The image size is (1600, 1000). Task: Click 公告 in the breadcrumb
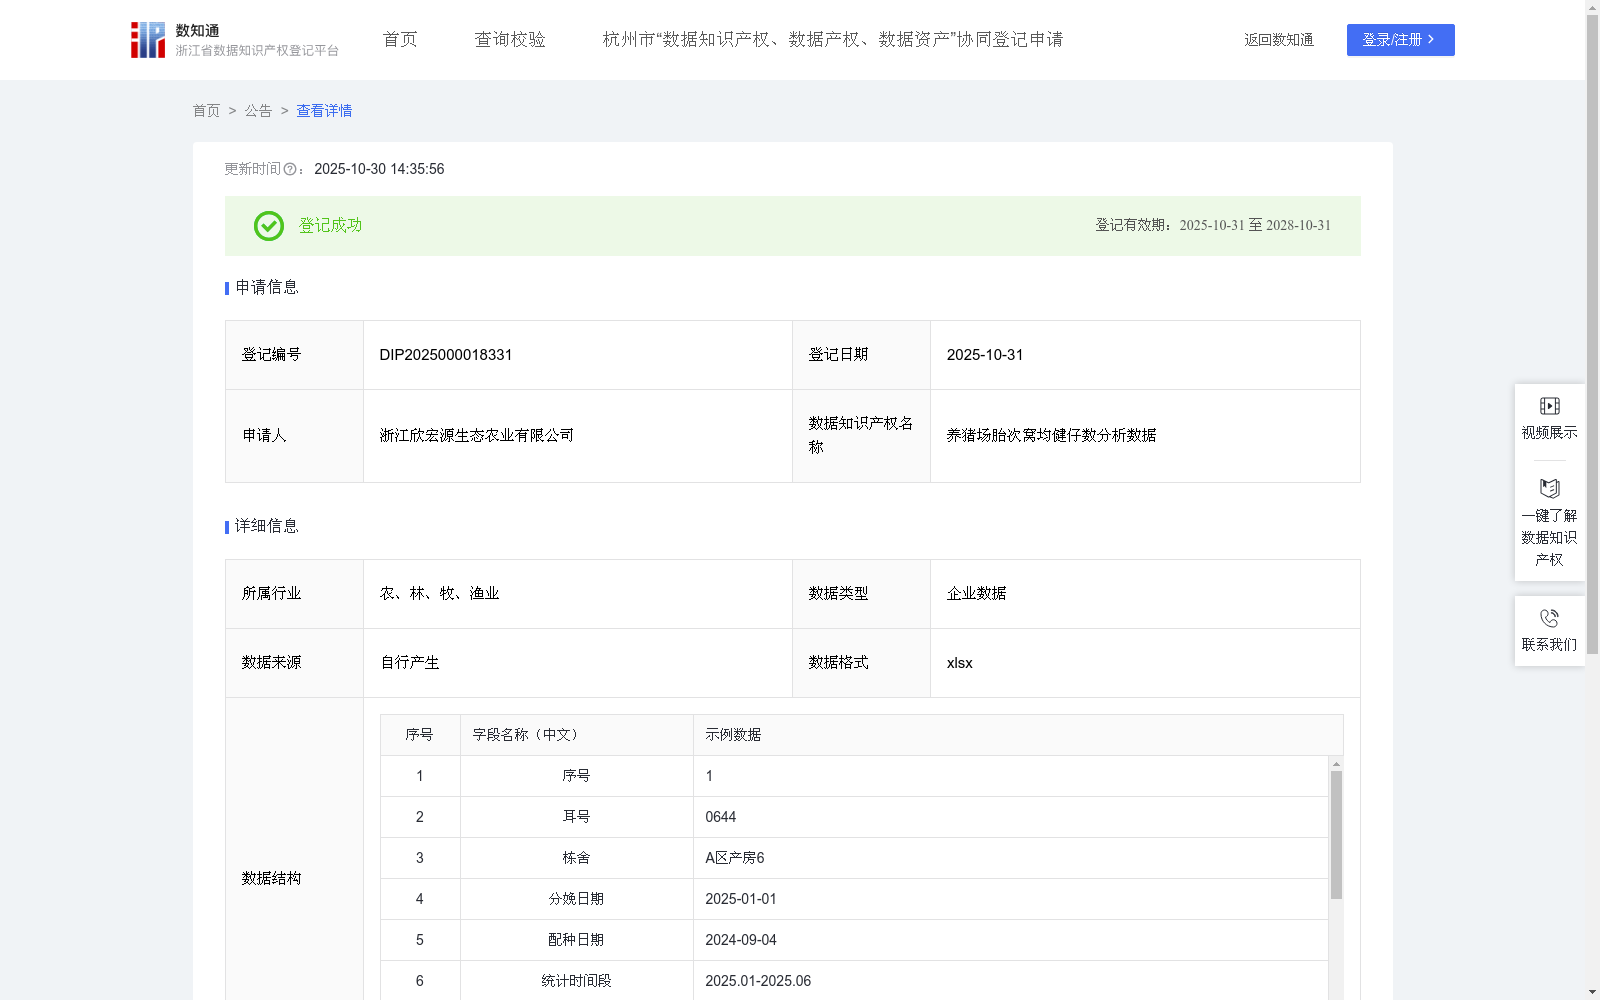coord(258,111)
